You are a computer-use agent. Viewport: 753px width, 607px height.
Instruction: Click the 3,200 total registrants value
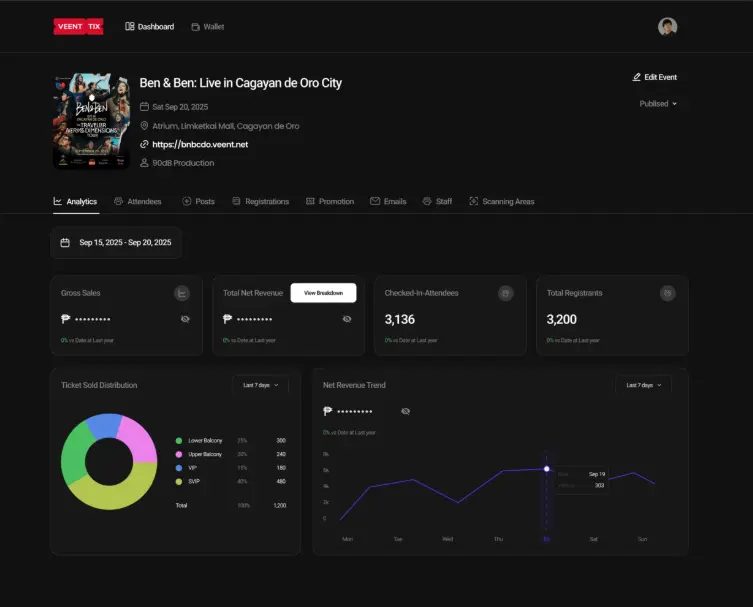561,319
